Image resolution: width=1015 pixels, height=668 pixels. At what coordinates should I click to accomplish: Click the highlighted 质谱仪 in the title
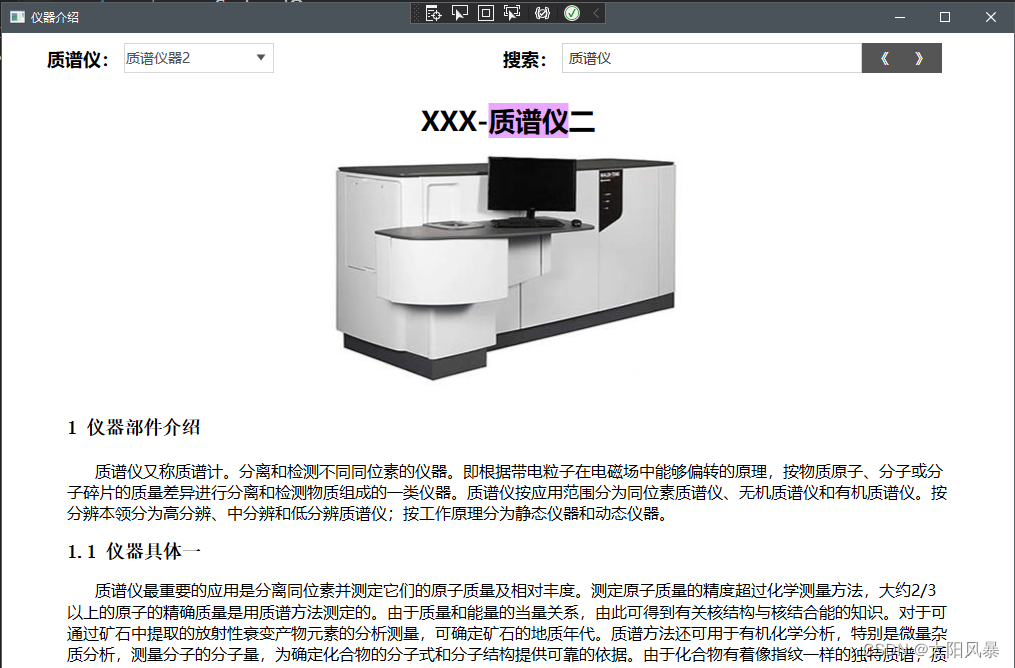[528, 121]
